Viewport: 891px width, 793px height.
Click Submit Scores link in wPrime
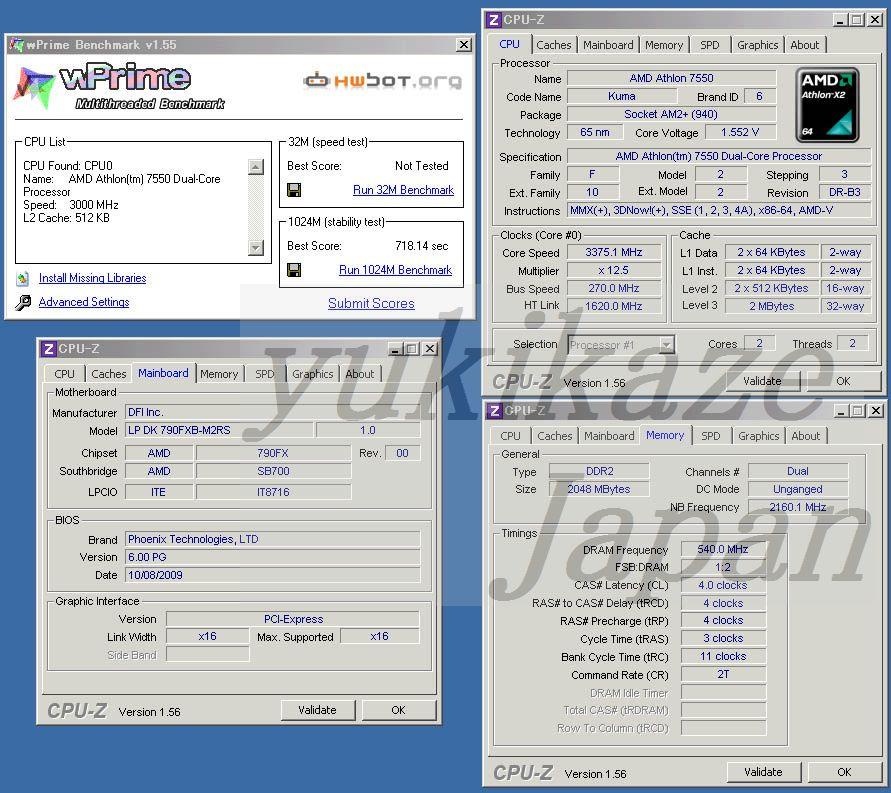(x=371, y=303)
